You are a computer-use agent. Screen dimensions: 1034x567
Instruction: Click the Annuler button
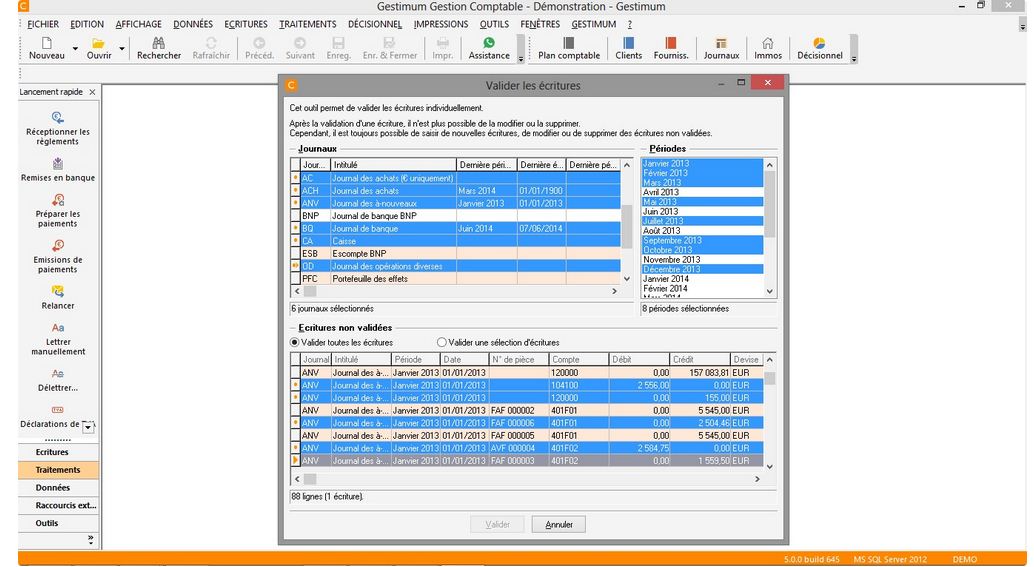559,524
